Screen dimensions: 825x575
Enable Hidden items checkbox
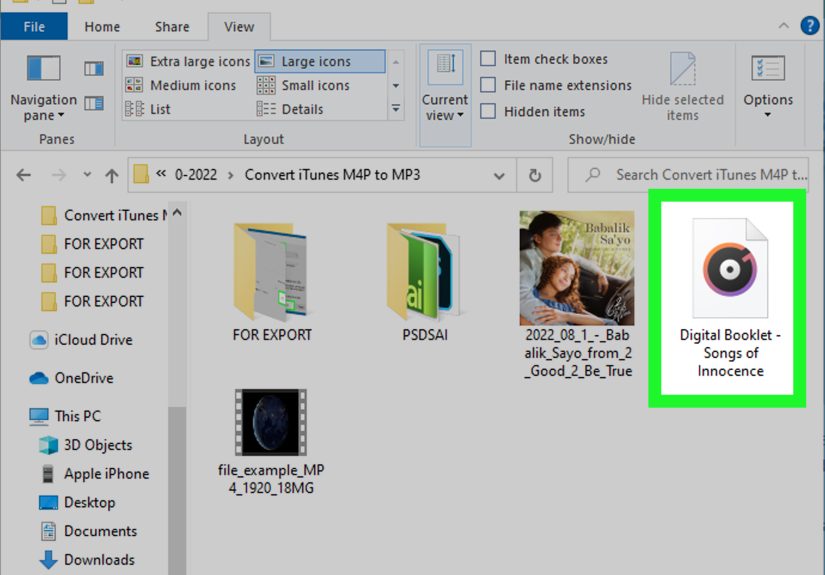488,111
